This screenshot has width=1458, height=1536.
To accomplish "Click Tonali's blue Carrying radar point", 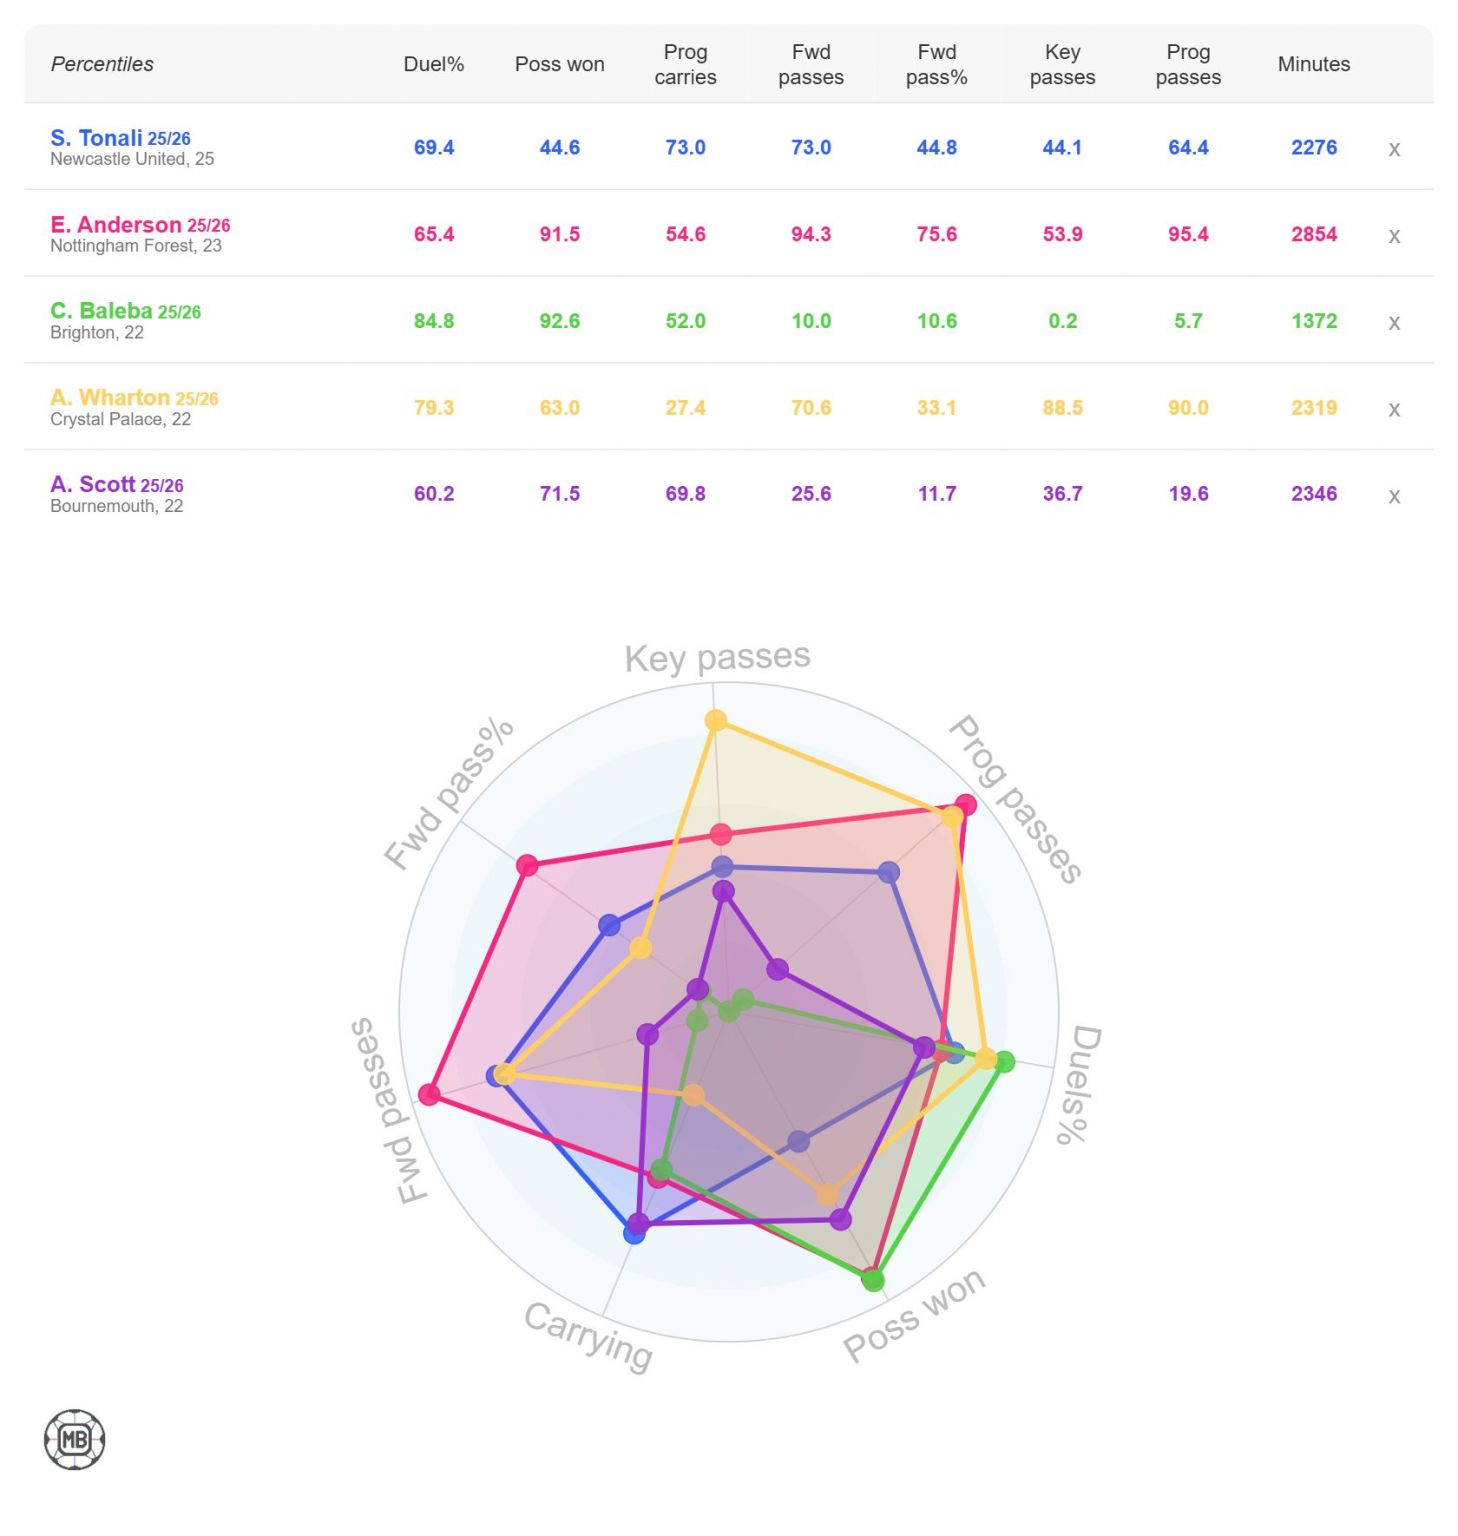I will (634, 1233).
